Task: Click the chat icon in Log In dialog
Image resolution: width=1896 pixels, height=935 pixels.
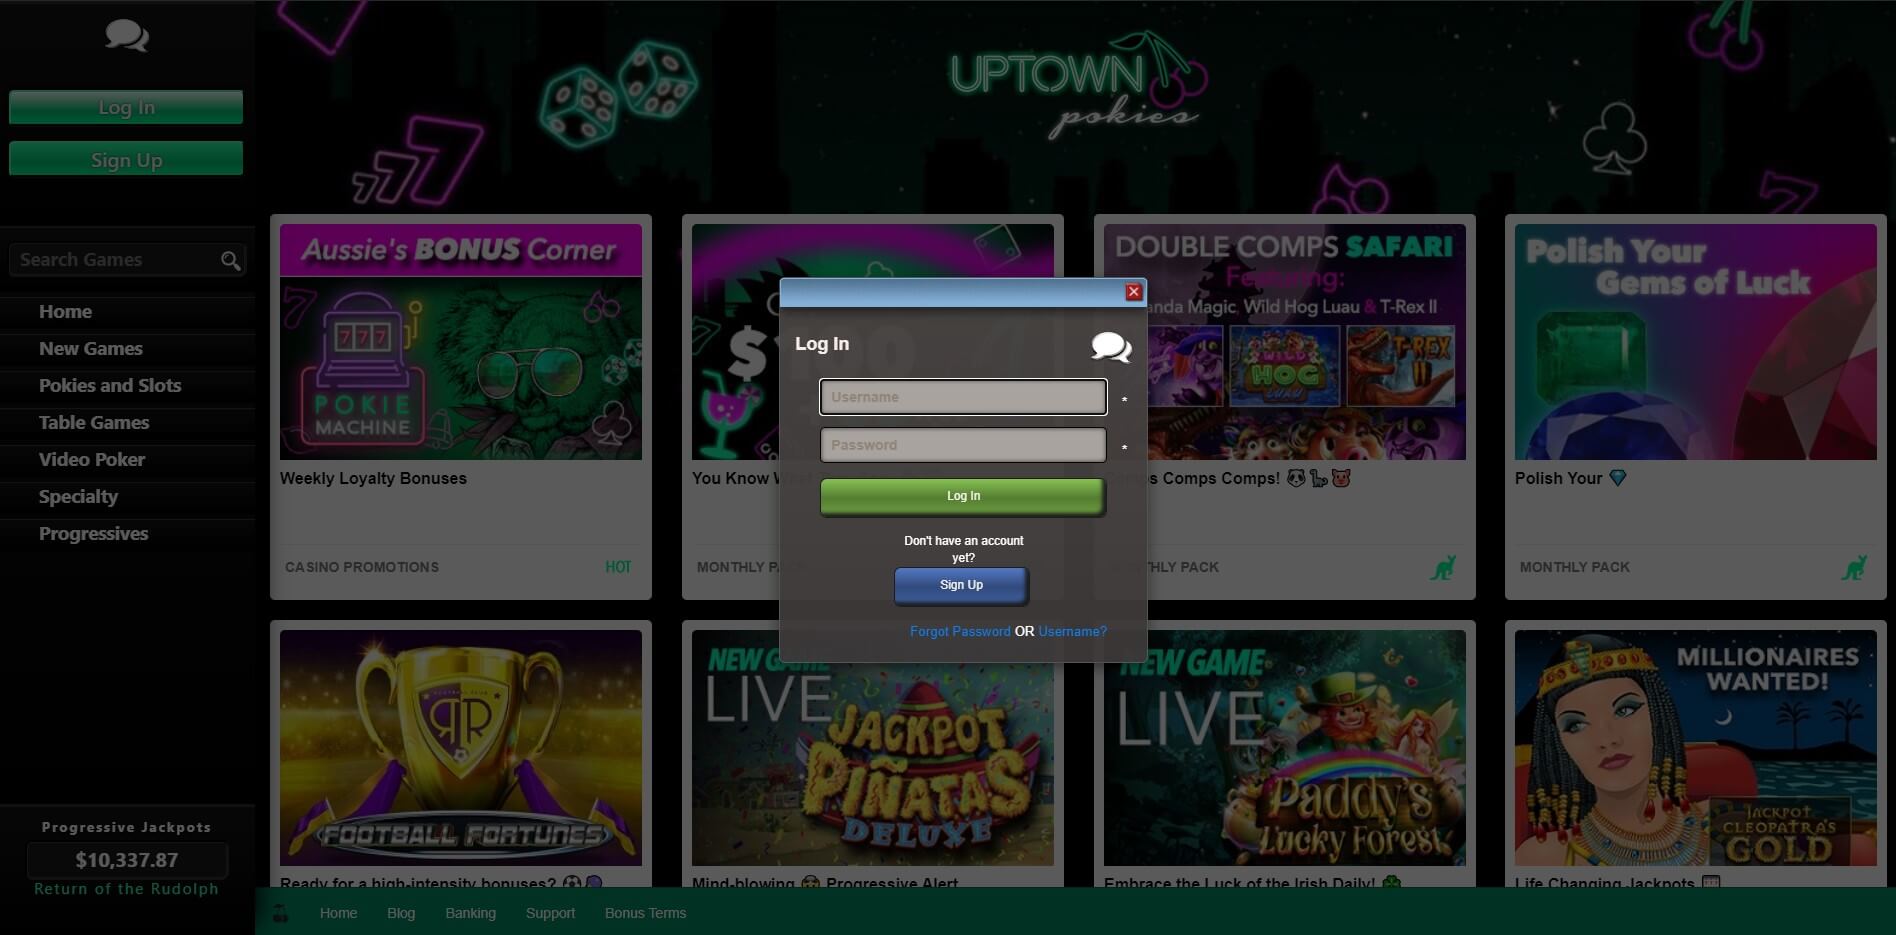Action: pos(1111,346)
